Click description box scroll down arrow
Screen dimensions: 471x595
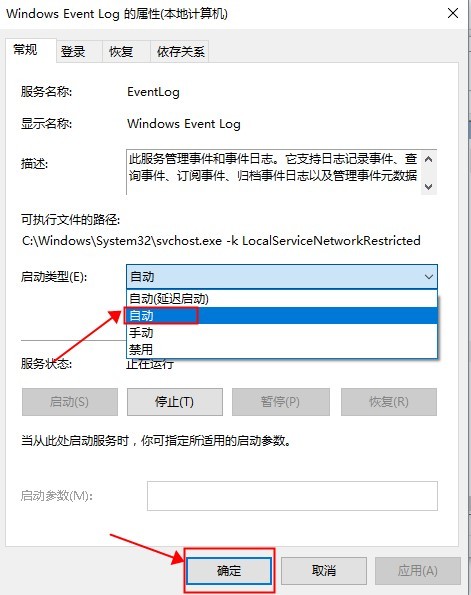click(x=428, y=186)
